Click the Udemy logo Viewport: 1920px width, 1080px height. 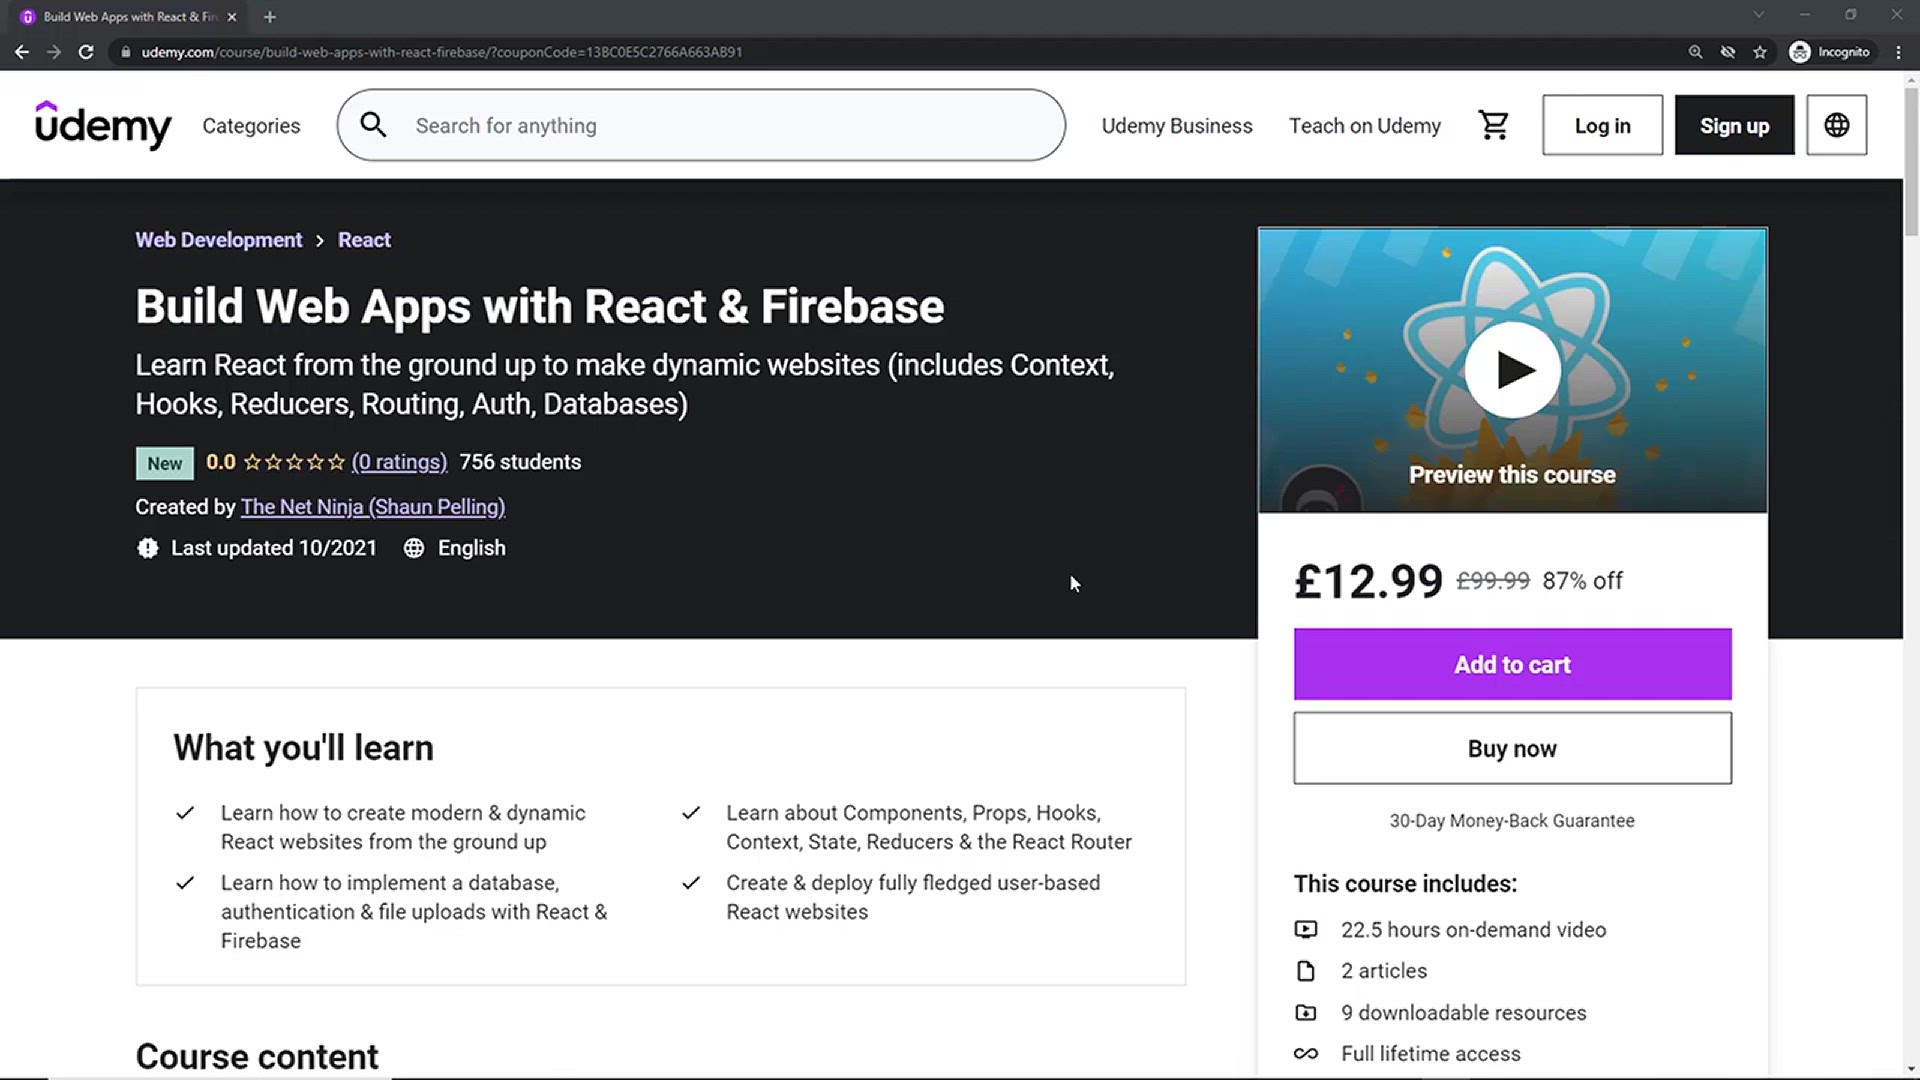(103, 125)
